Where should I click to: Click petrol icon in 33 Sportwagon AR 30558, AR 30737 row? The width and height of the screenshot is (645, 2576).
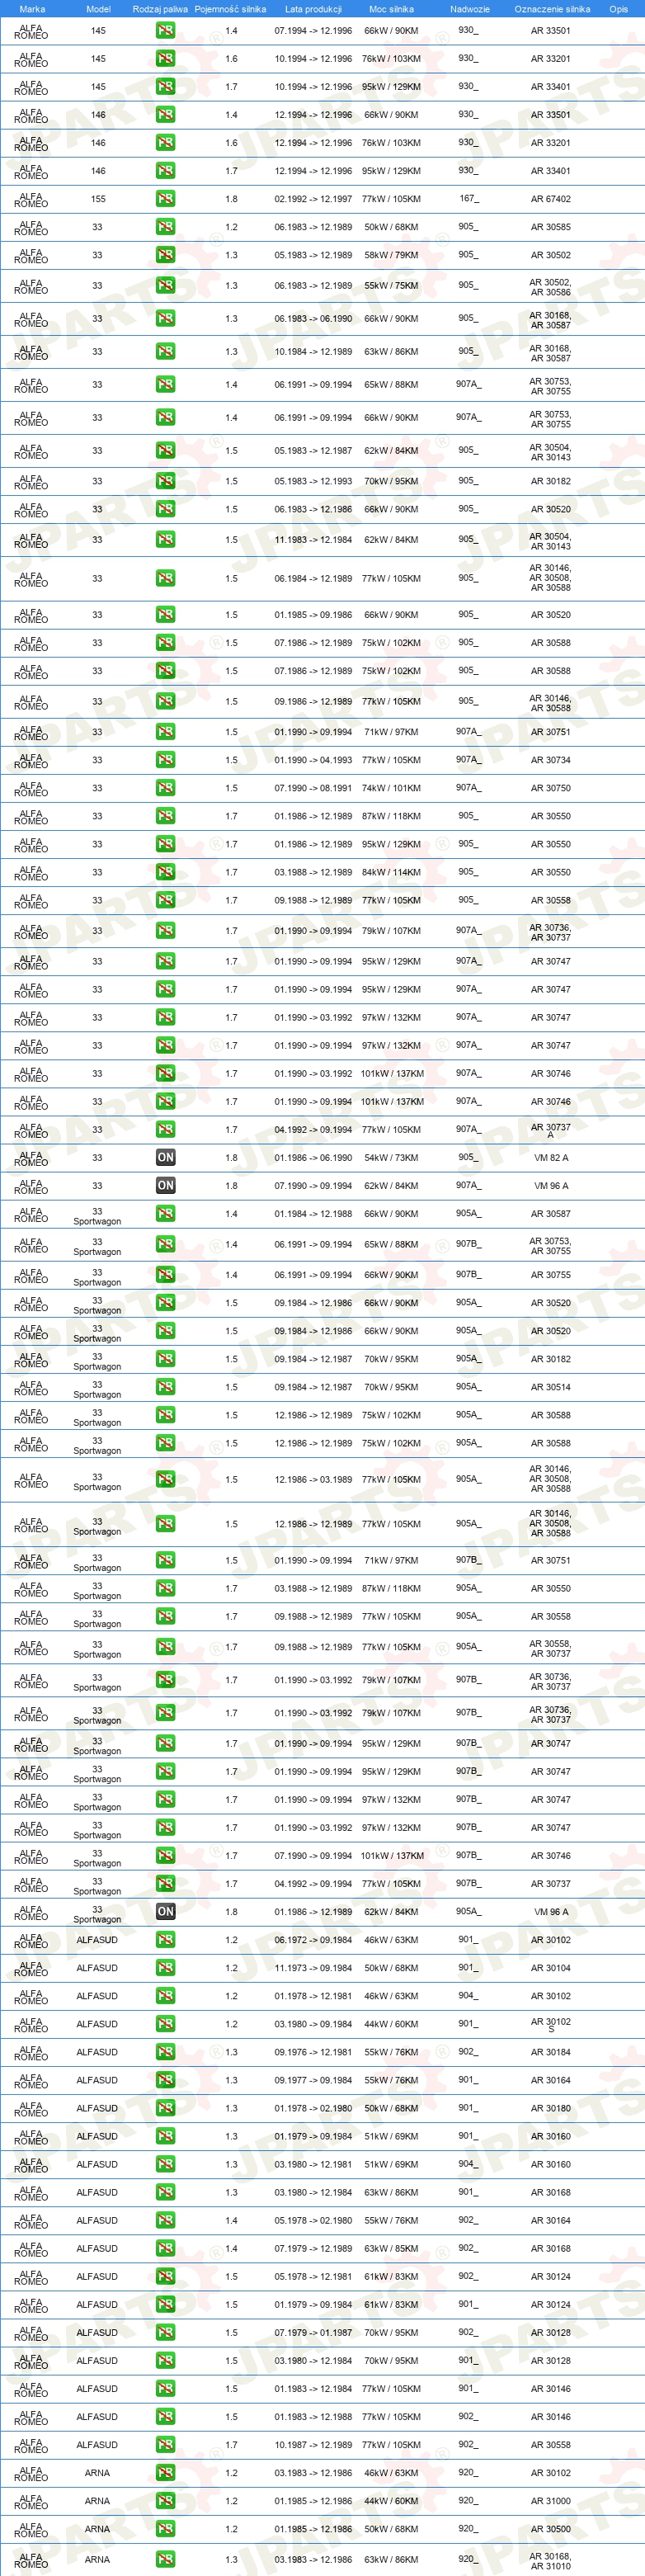pos(165,1647)
